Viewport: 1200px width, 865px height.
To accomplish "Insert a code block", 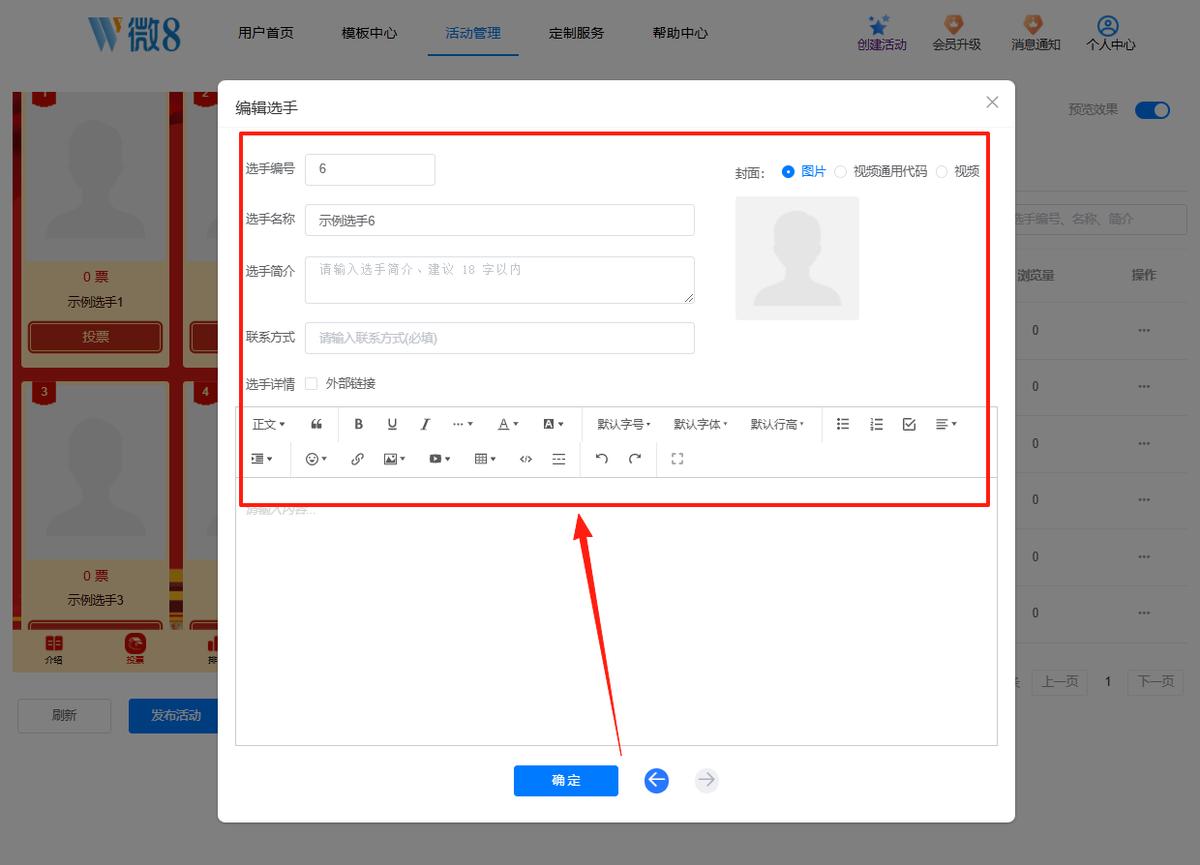I will point(526,459).
